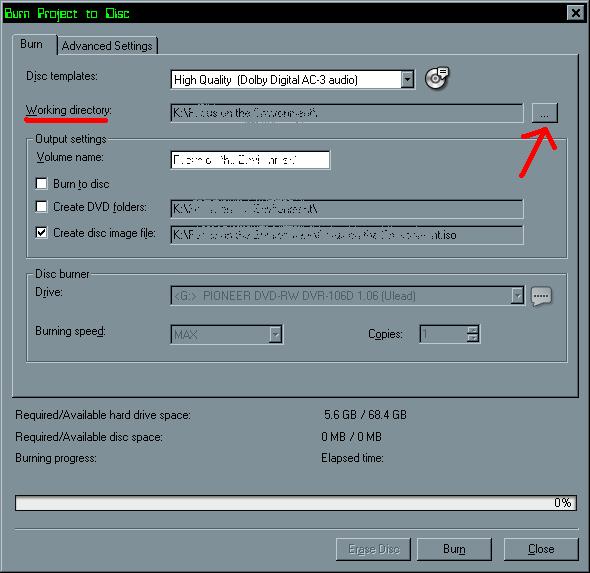Click the Erase Disc button

coord(373,549)
